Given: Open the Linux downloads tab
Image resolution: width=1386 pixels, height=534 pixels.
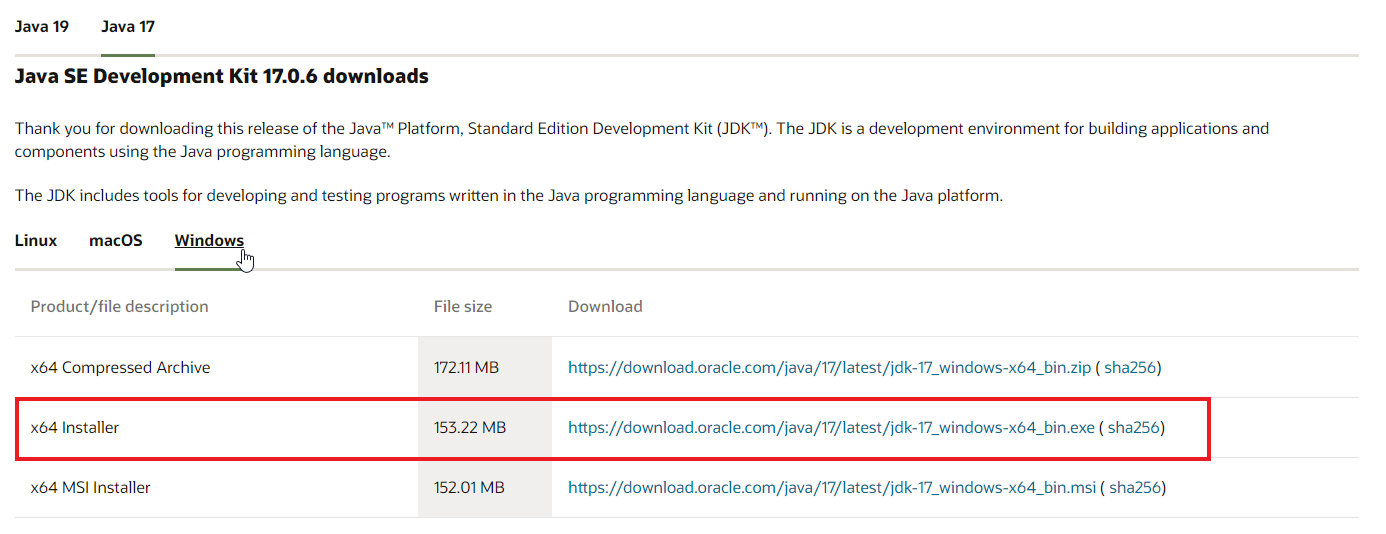Looking at the screenshot, I should click(36, 241).
